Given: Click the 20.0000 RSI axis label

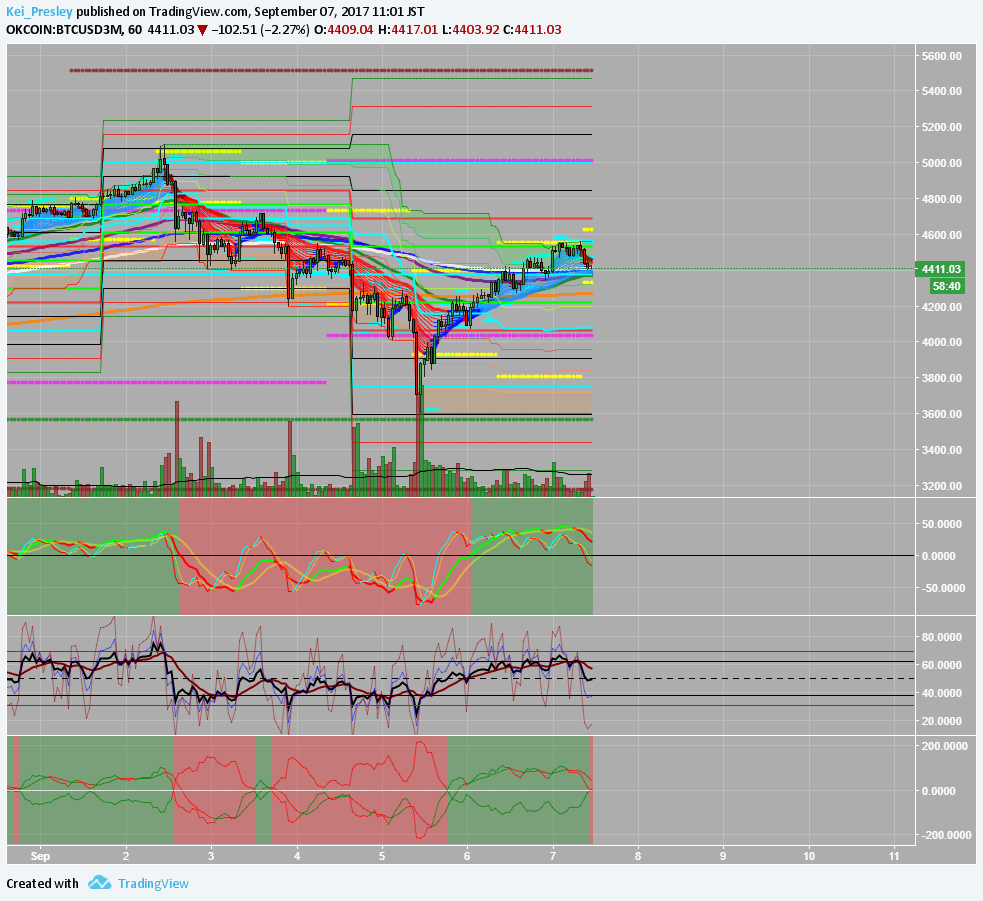Looking at the screenshot, I should point(942,721).
